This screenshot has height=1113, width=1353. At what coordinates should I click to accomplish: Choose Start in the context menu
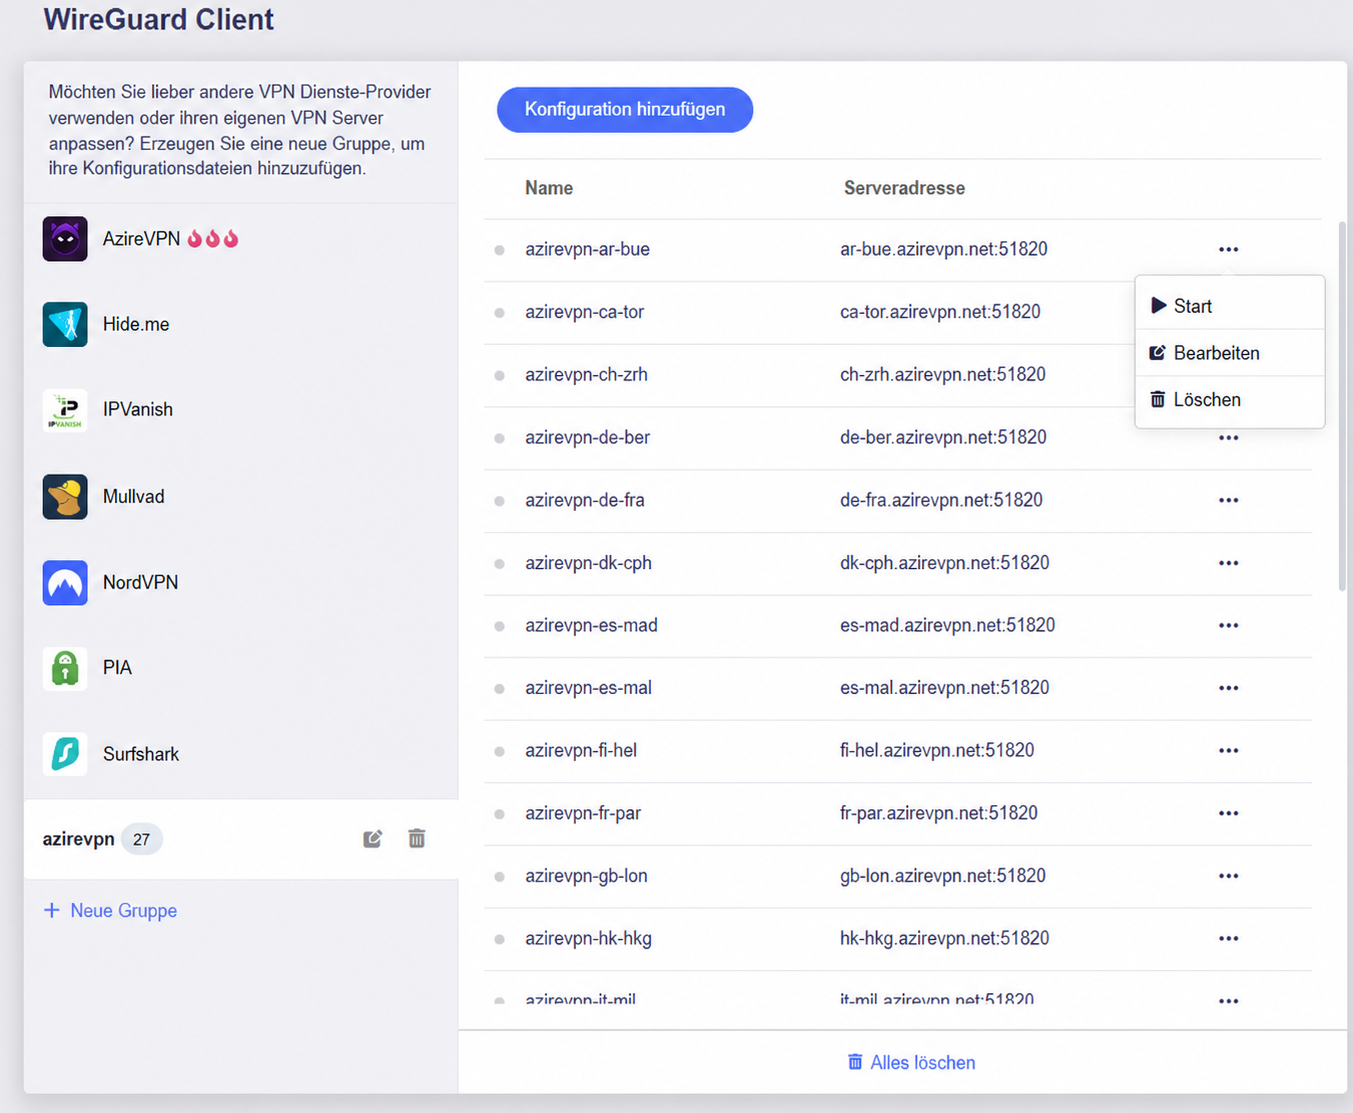(x=1230, y=306)
